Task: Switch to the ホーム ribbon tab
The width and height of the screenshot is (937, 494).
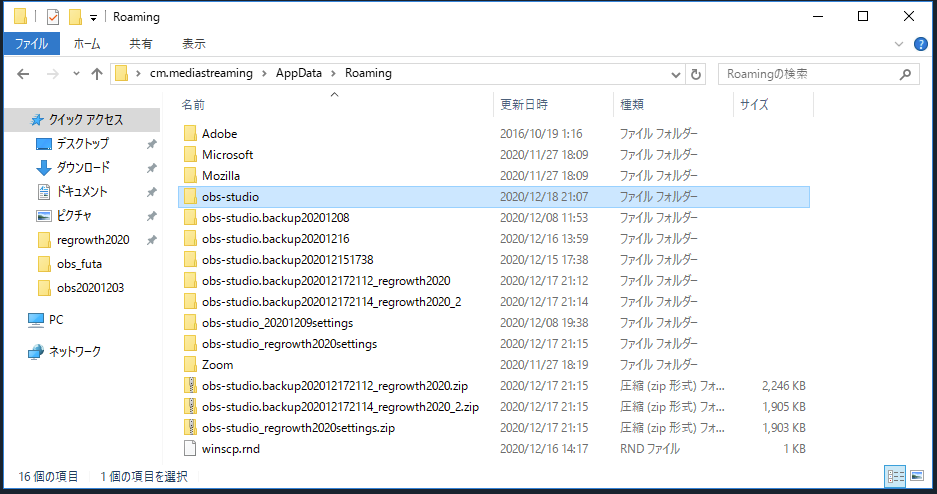Action: tap(87, 44)
